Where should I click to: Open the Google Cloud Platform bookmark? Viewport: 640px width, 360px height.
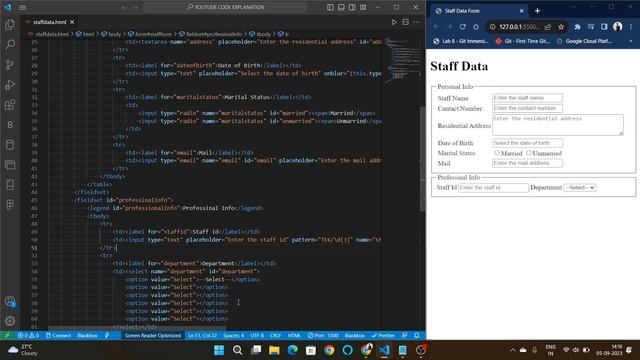(x=584, y=41)
